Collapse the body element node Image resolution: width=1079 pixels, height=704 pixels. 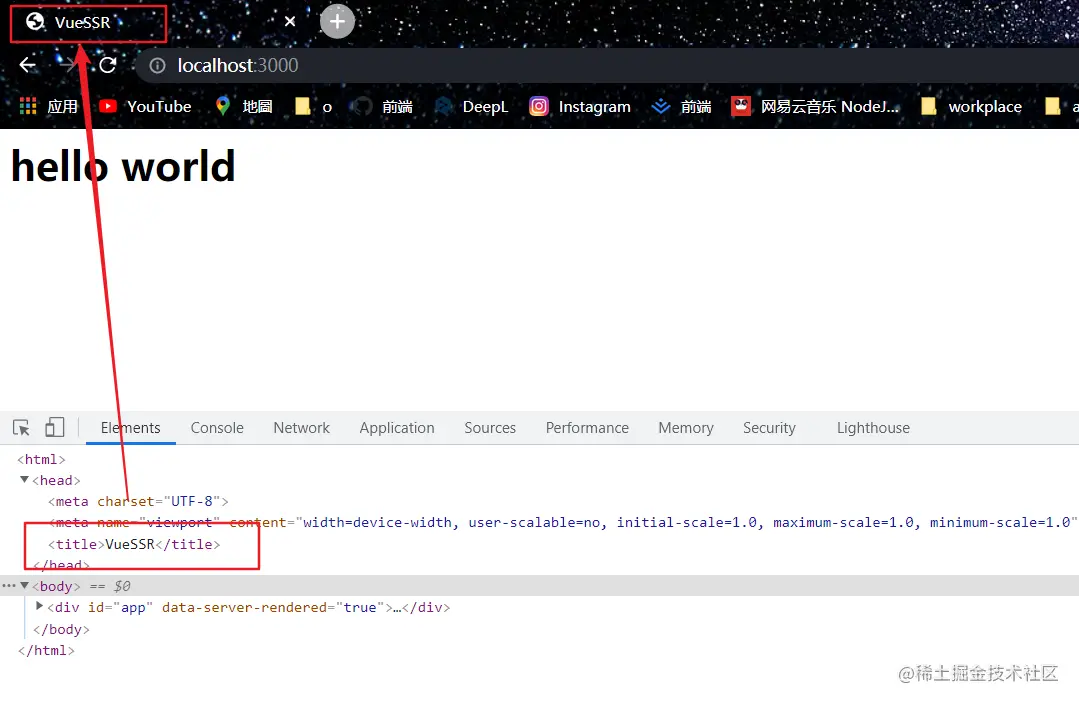[24, 585]
